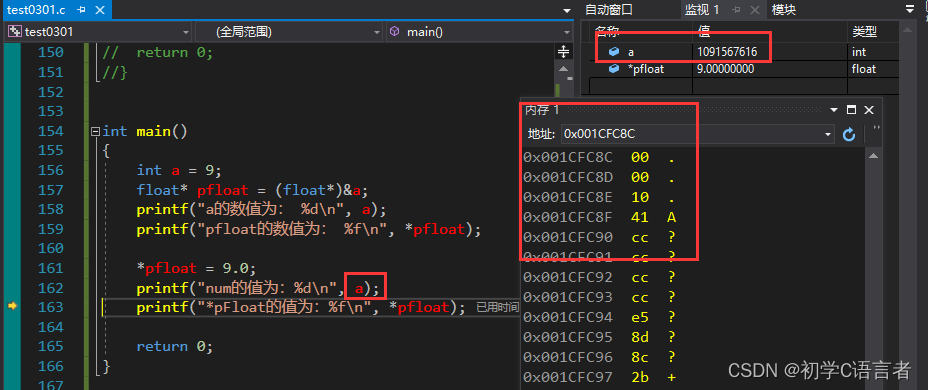Select the variable icon beside a

(614, 52)
